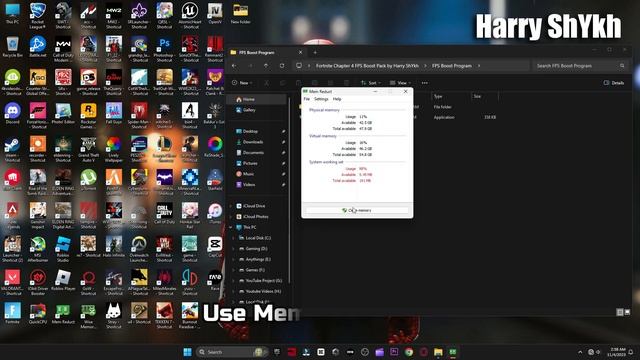Open the Photoshop desktop shortcut

click(x=164, y=49)
